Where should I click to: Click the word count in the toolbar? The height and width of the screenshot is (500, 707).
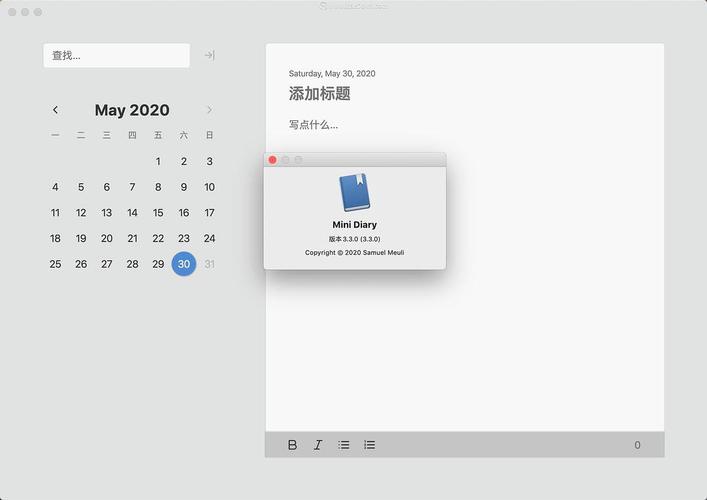click(637, 445)
